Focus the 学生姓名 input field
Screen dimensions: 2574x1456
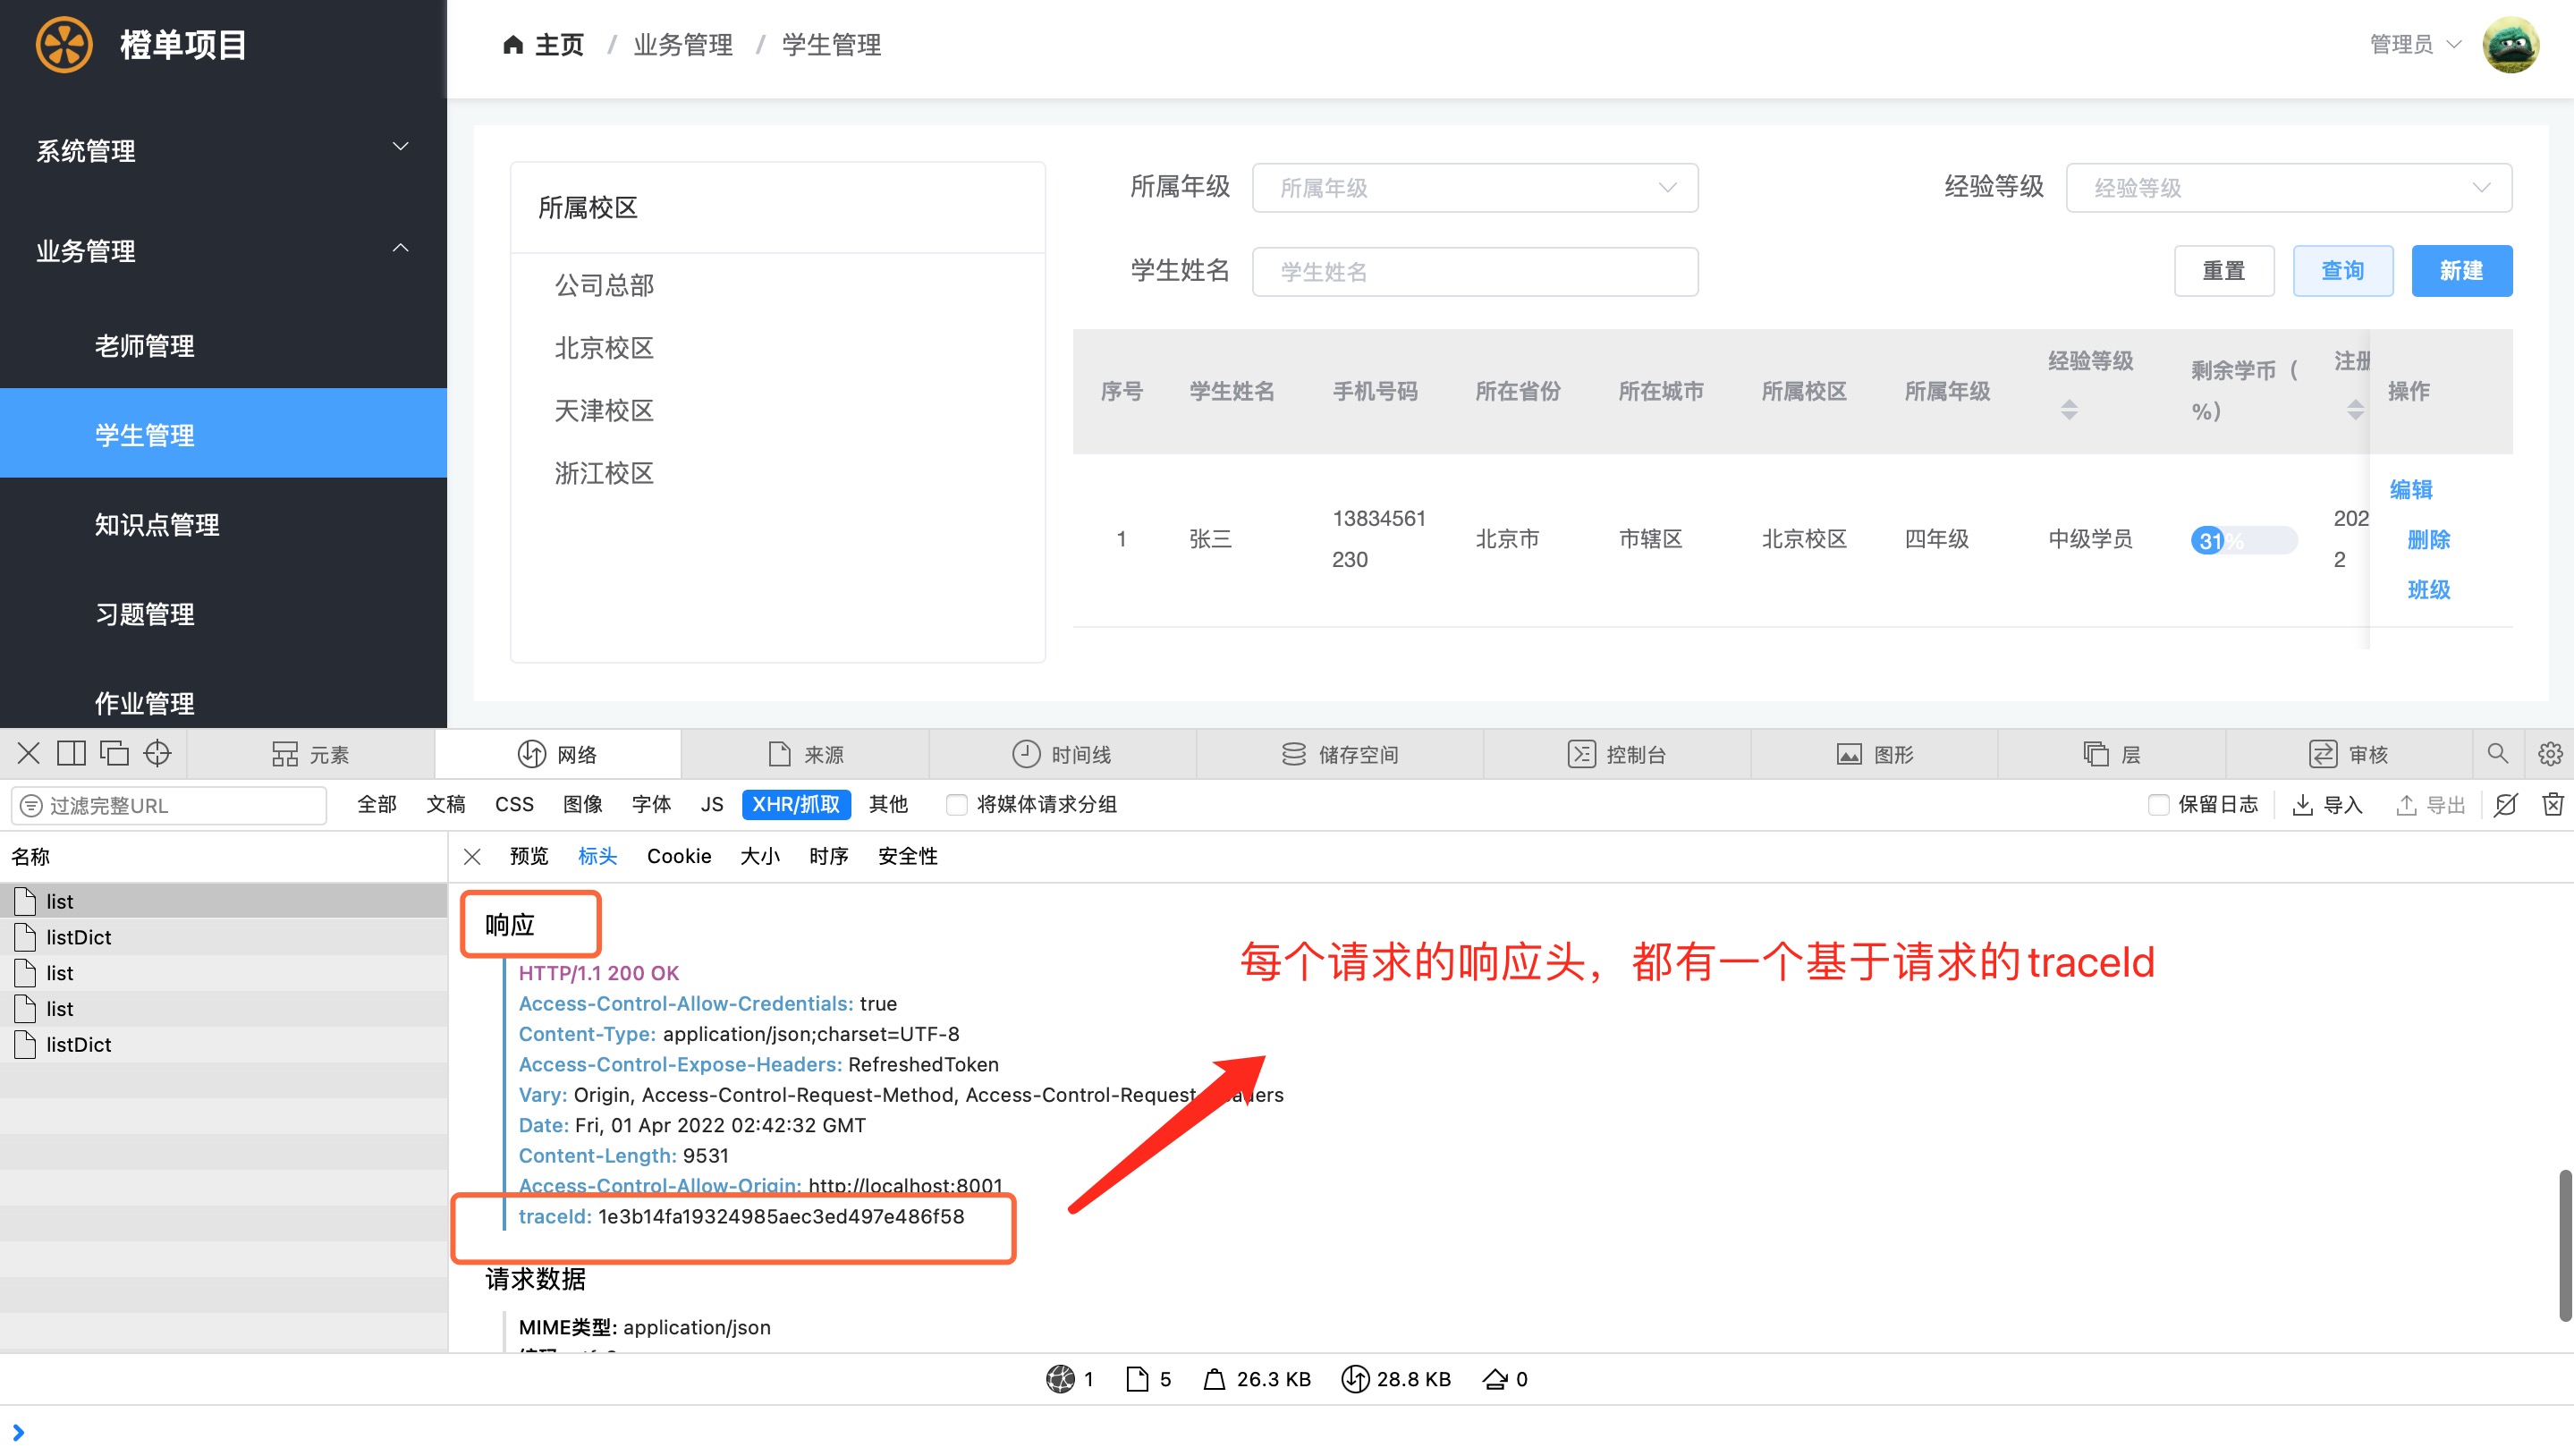click(1475, 272)
